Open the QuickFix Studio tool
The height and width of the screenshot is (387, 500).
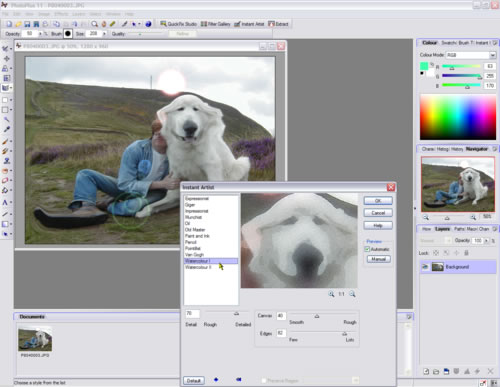(178, 24)
